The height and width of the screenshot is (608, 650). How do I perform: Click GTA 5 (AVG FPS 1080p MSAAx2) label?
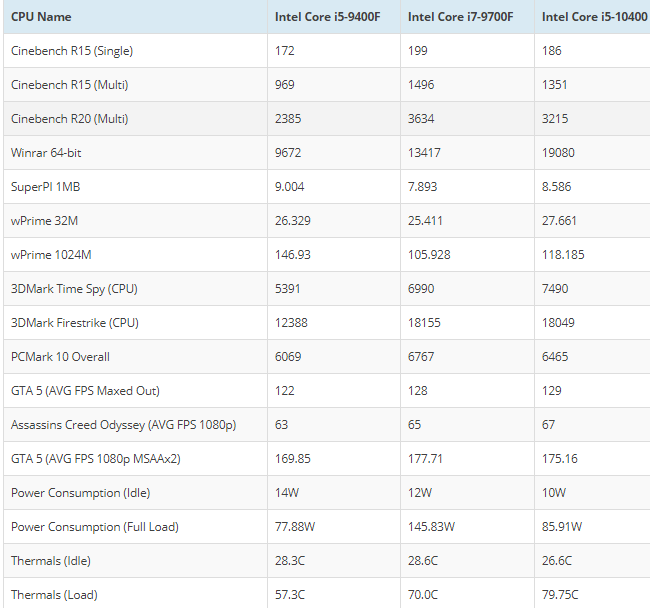point(96,459)
